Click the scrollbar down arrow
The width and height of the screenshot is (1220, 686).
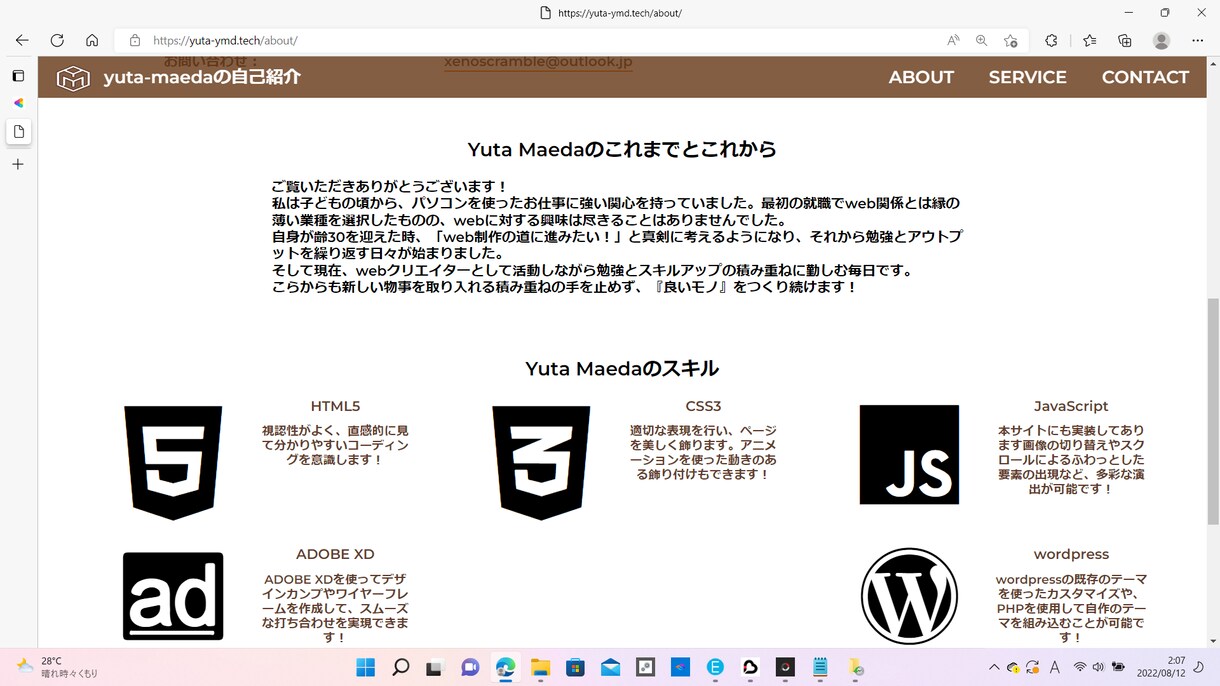click(1213, 641)
